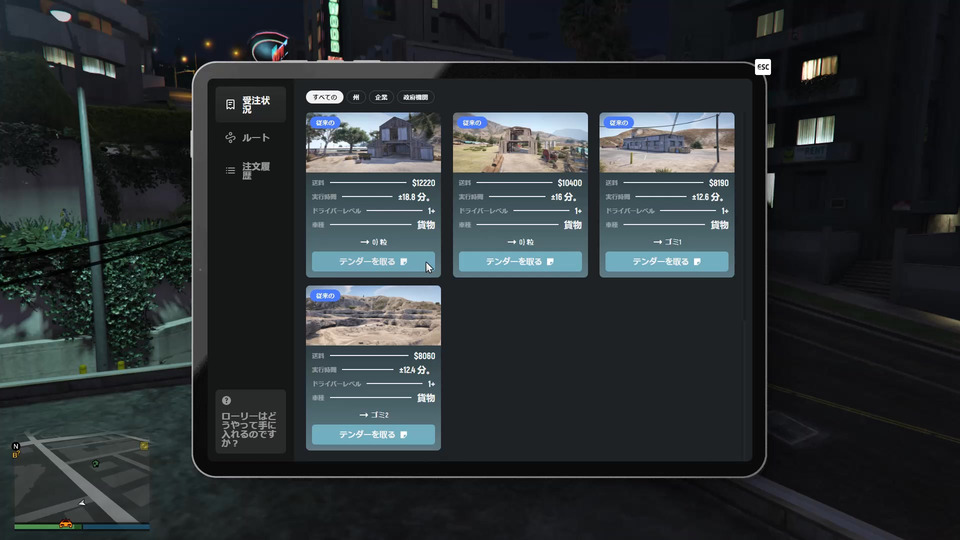Click the ±12.4 分 duration value
960x540 pixels.
414,370
